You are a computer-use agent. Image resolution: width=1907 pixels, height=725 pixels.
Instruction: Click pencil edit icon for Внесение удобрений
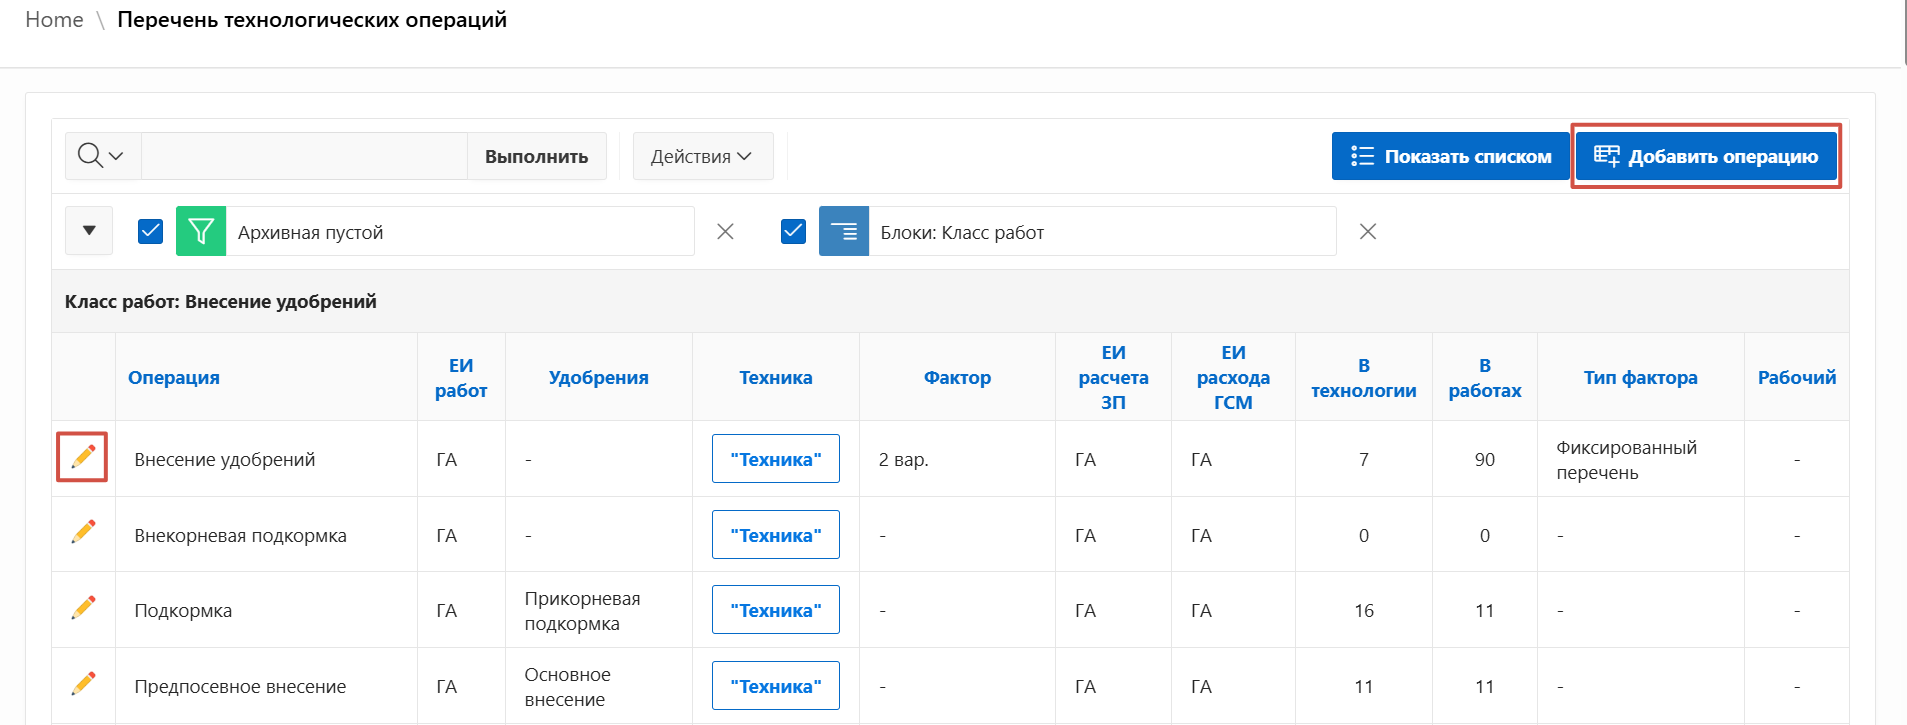point(83,457)
